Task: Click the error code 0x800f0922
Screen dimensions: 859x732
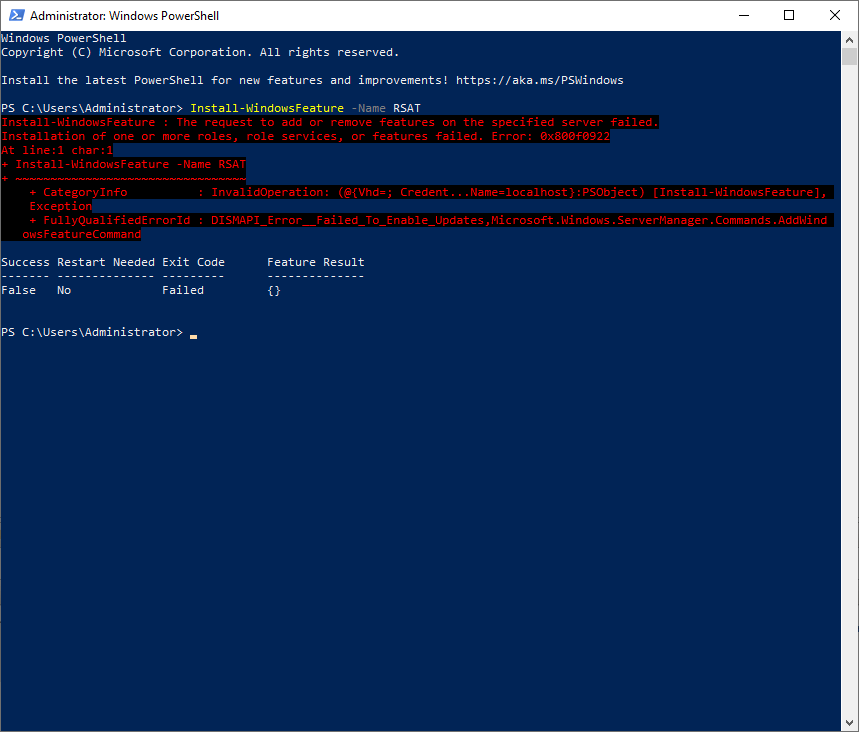Action: (x=575, y=136)
